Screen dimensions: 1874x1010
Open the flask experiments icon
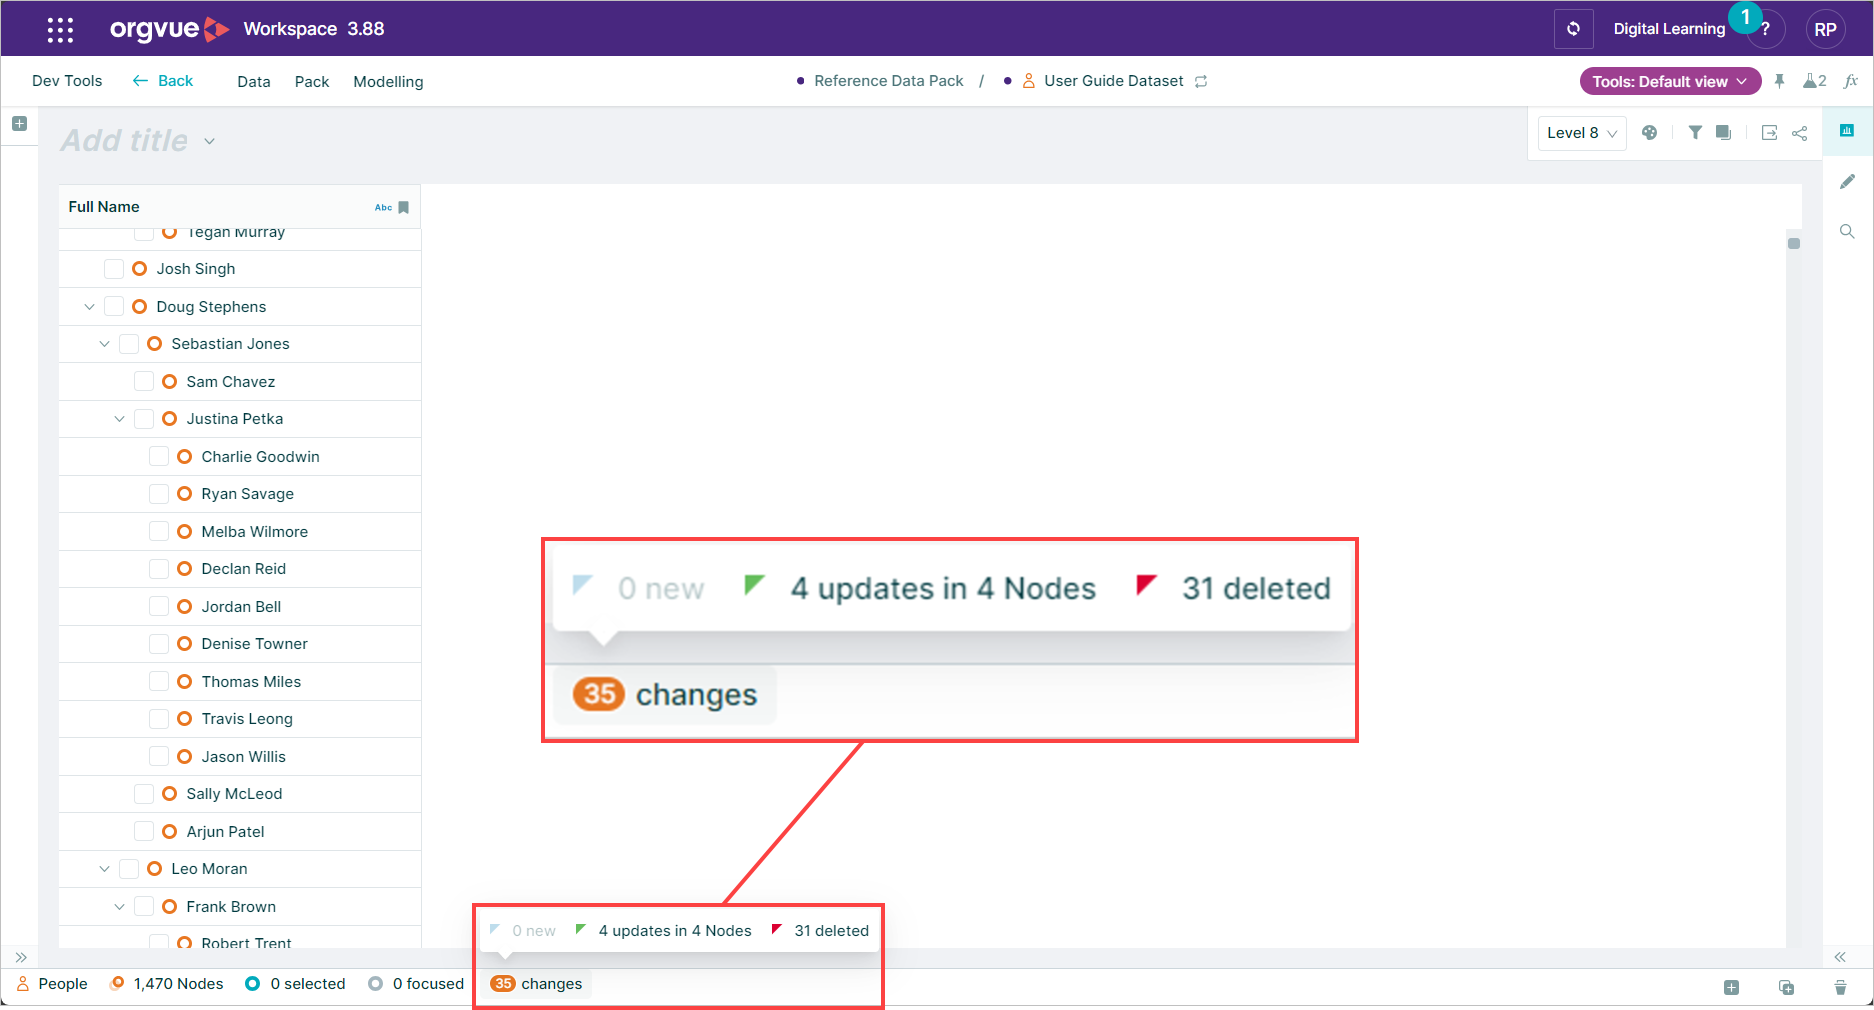(1815, 81)
